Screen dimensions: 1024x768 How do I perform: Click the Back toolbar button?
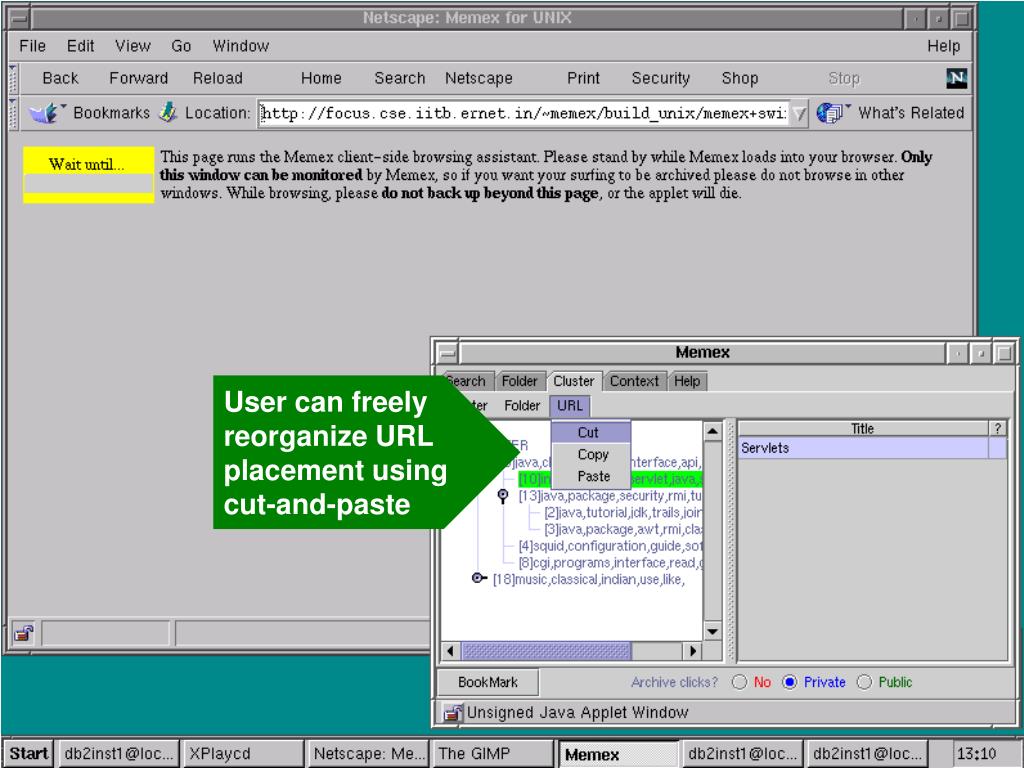click(x=60, y=78)
